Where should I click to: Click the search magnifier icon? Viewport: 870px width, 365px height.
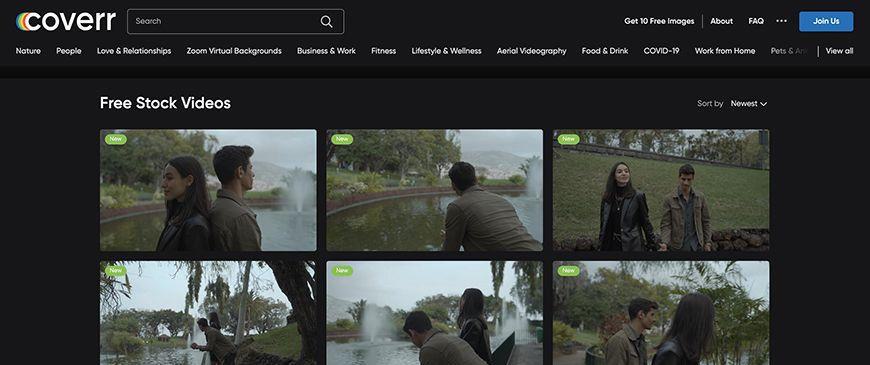pos(326,22)
